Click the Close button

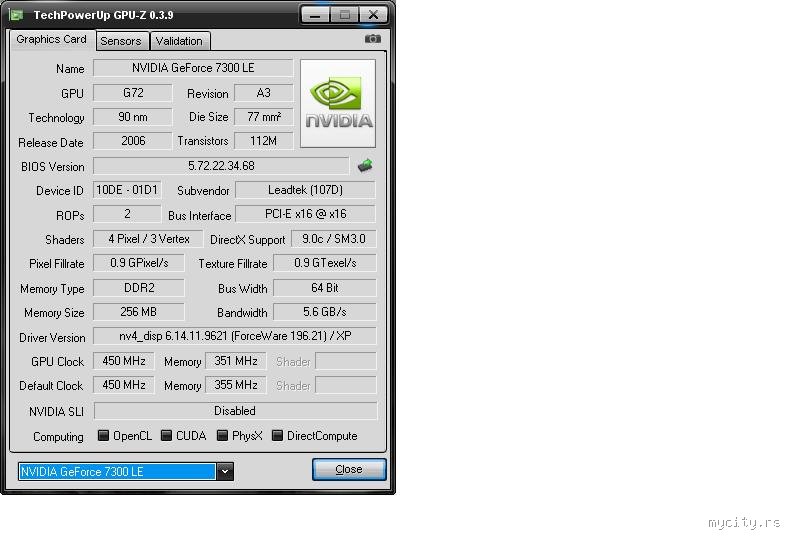(349, 469)
